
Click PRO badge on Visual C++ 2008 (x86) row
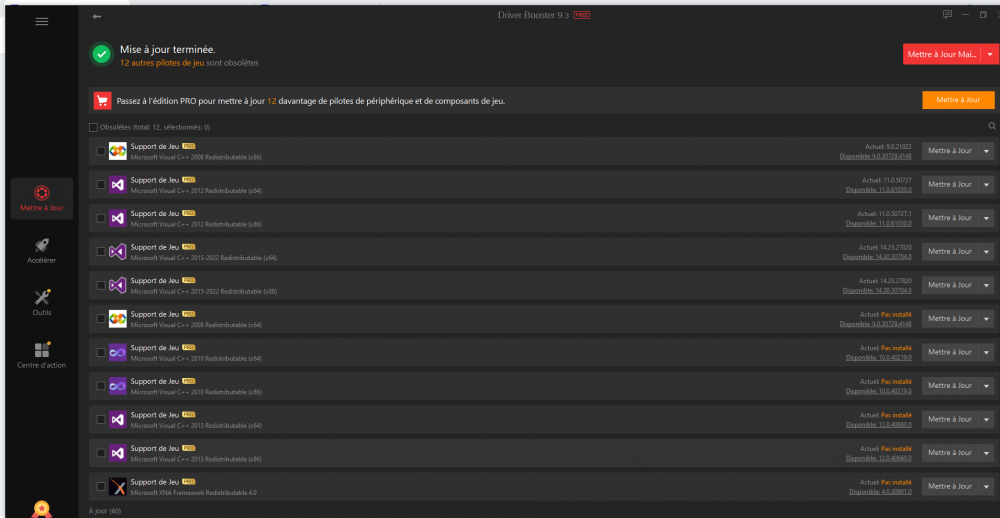[x=189, y=146]
